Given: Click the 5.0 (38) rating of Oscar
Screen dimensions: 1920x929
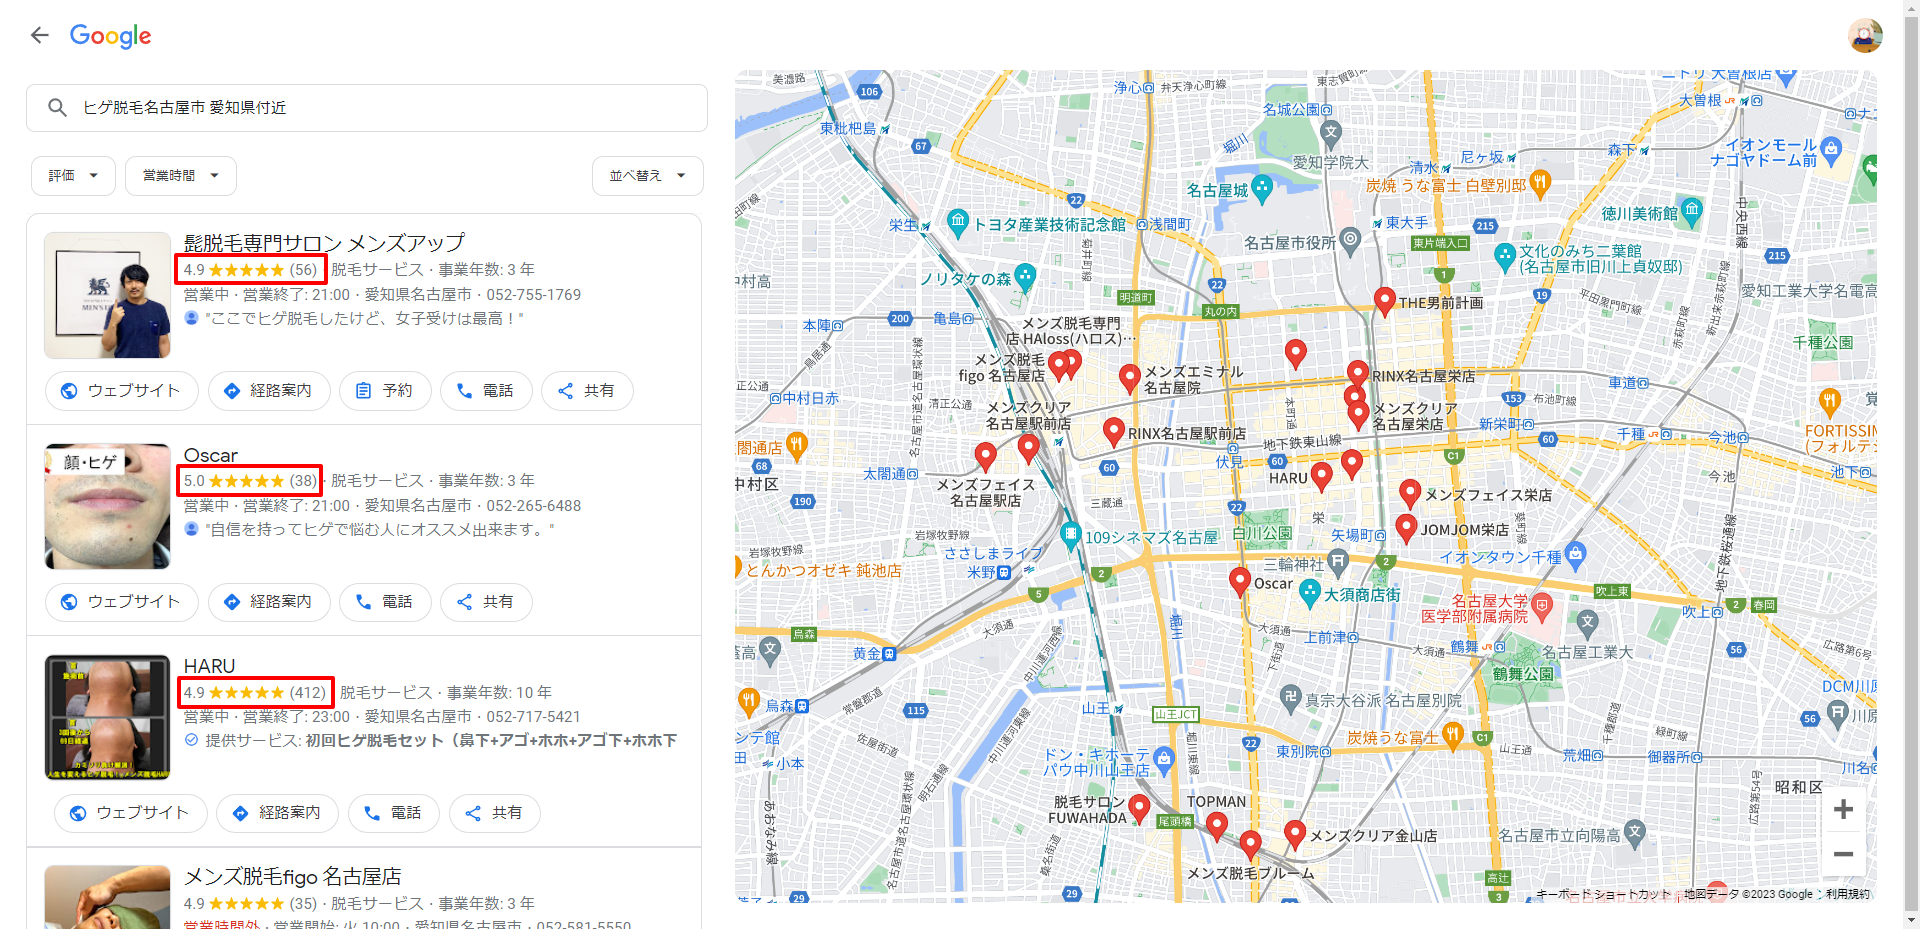Looking at the screenshot, I should pos(249,481).
